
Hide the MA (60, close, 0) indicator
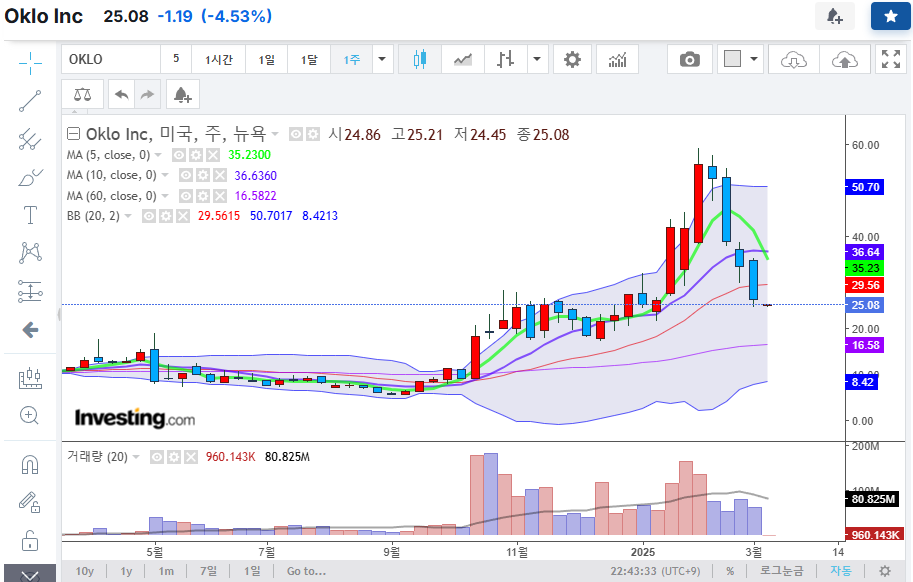(186, 196)
